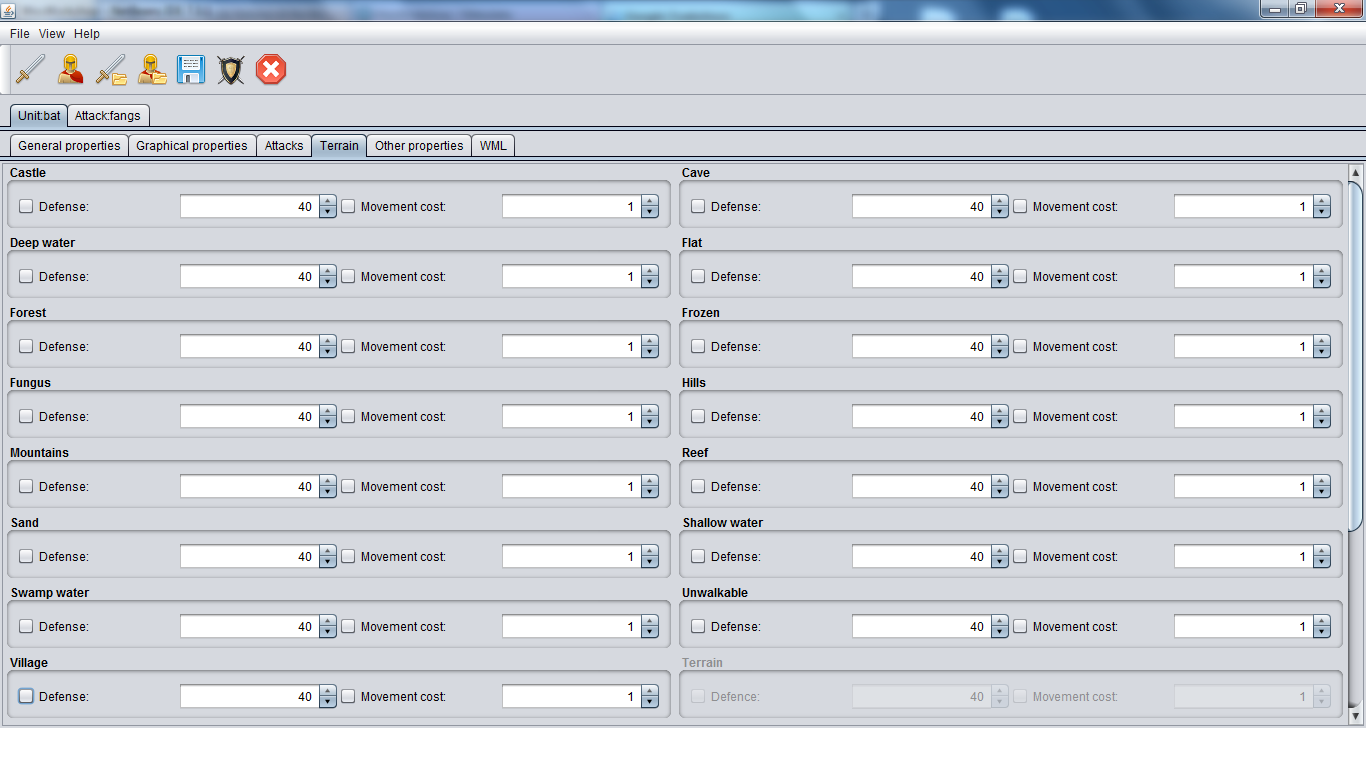The height and width of the screenshot is (768, 1366).
Task: Click the blue floppy disk save icon
Action: (x=191, y=70)
